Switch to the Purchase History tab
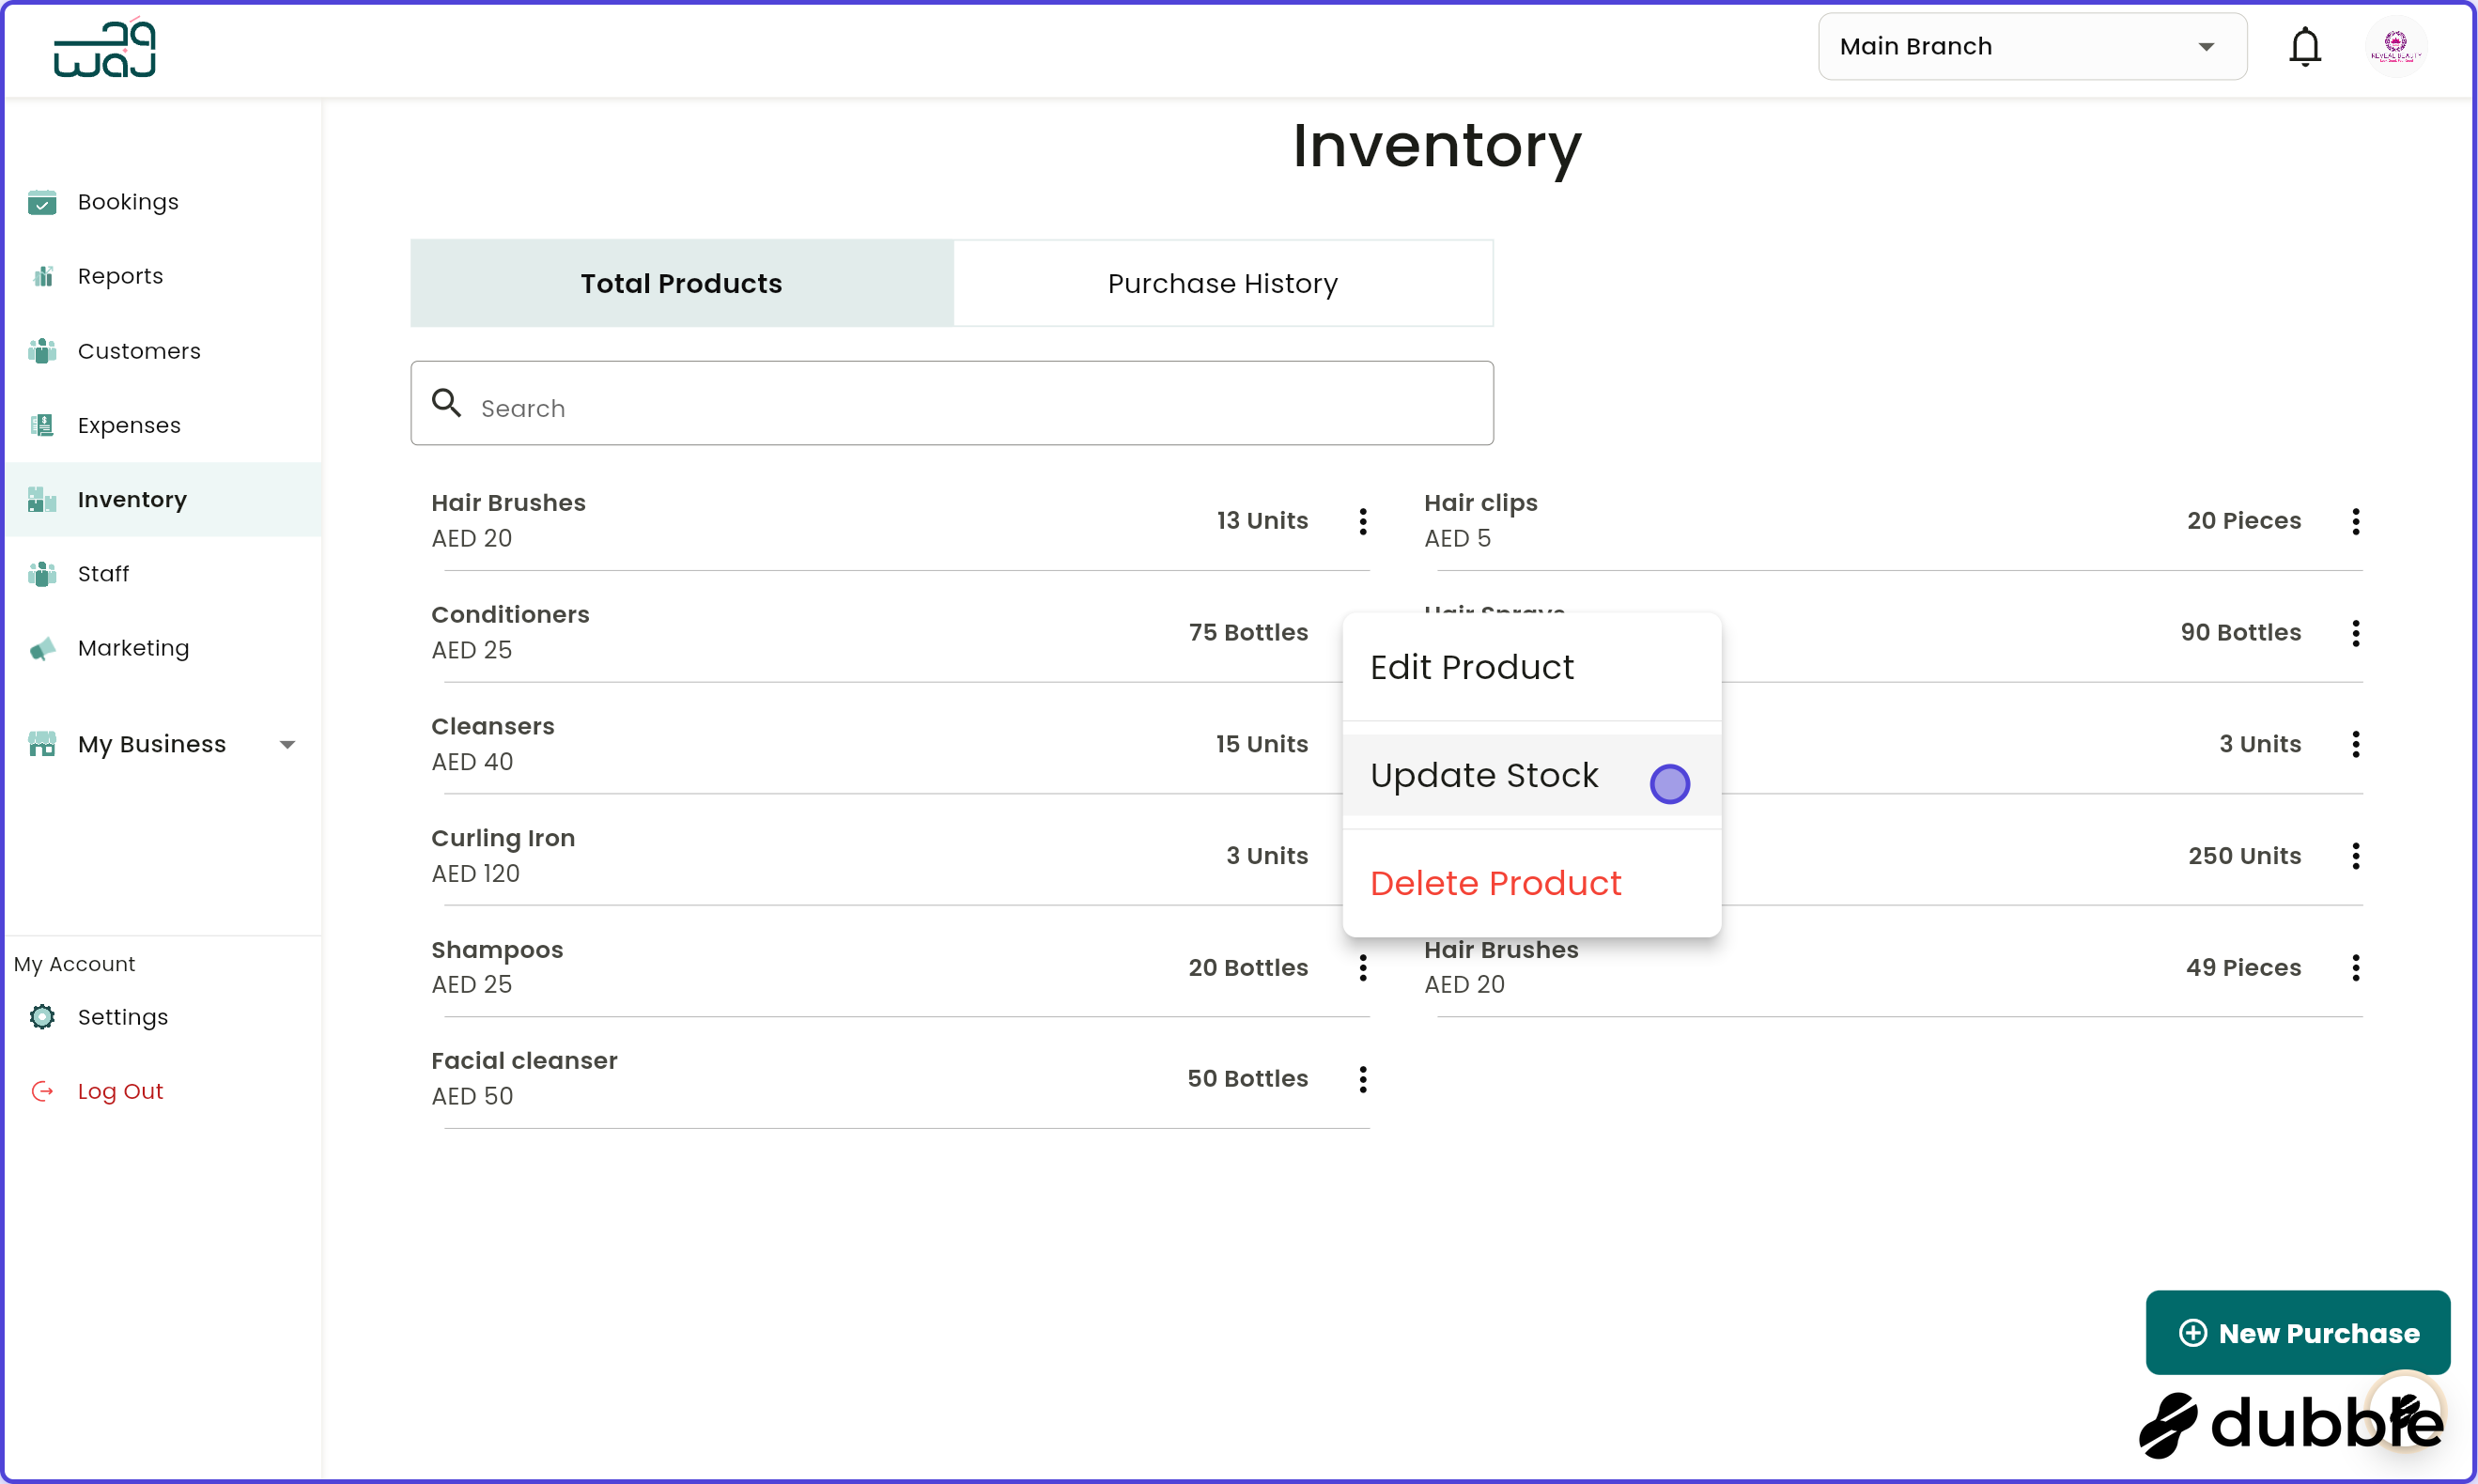 tap(1221, 283)
